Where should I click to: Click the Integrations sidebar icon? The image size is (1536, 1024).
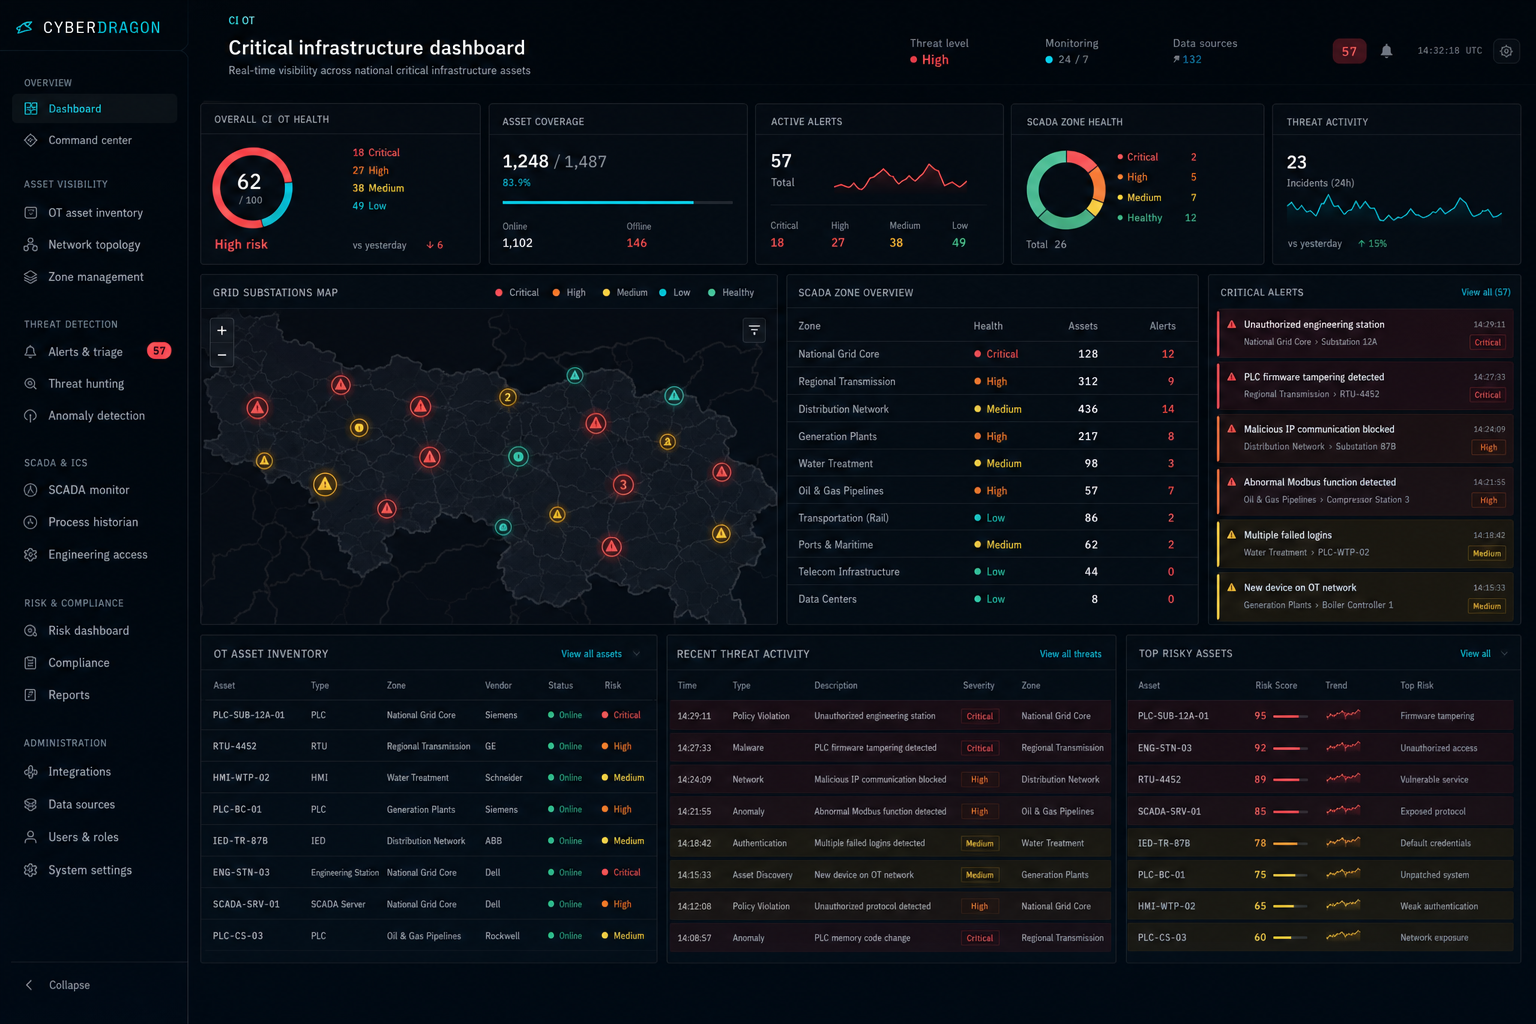click(31, 772)
